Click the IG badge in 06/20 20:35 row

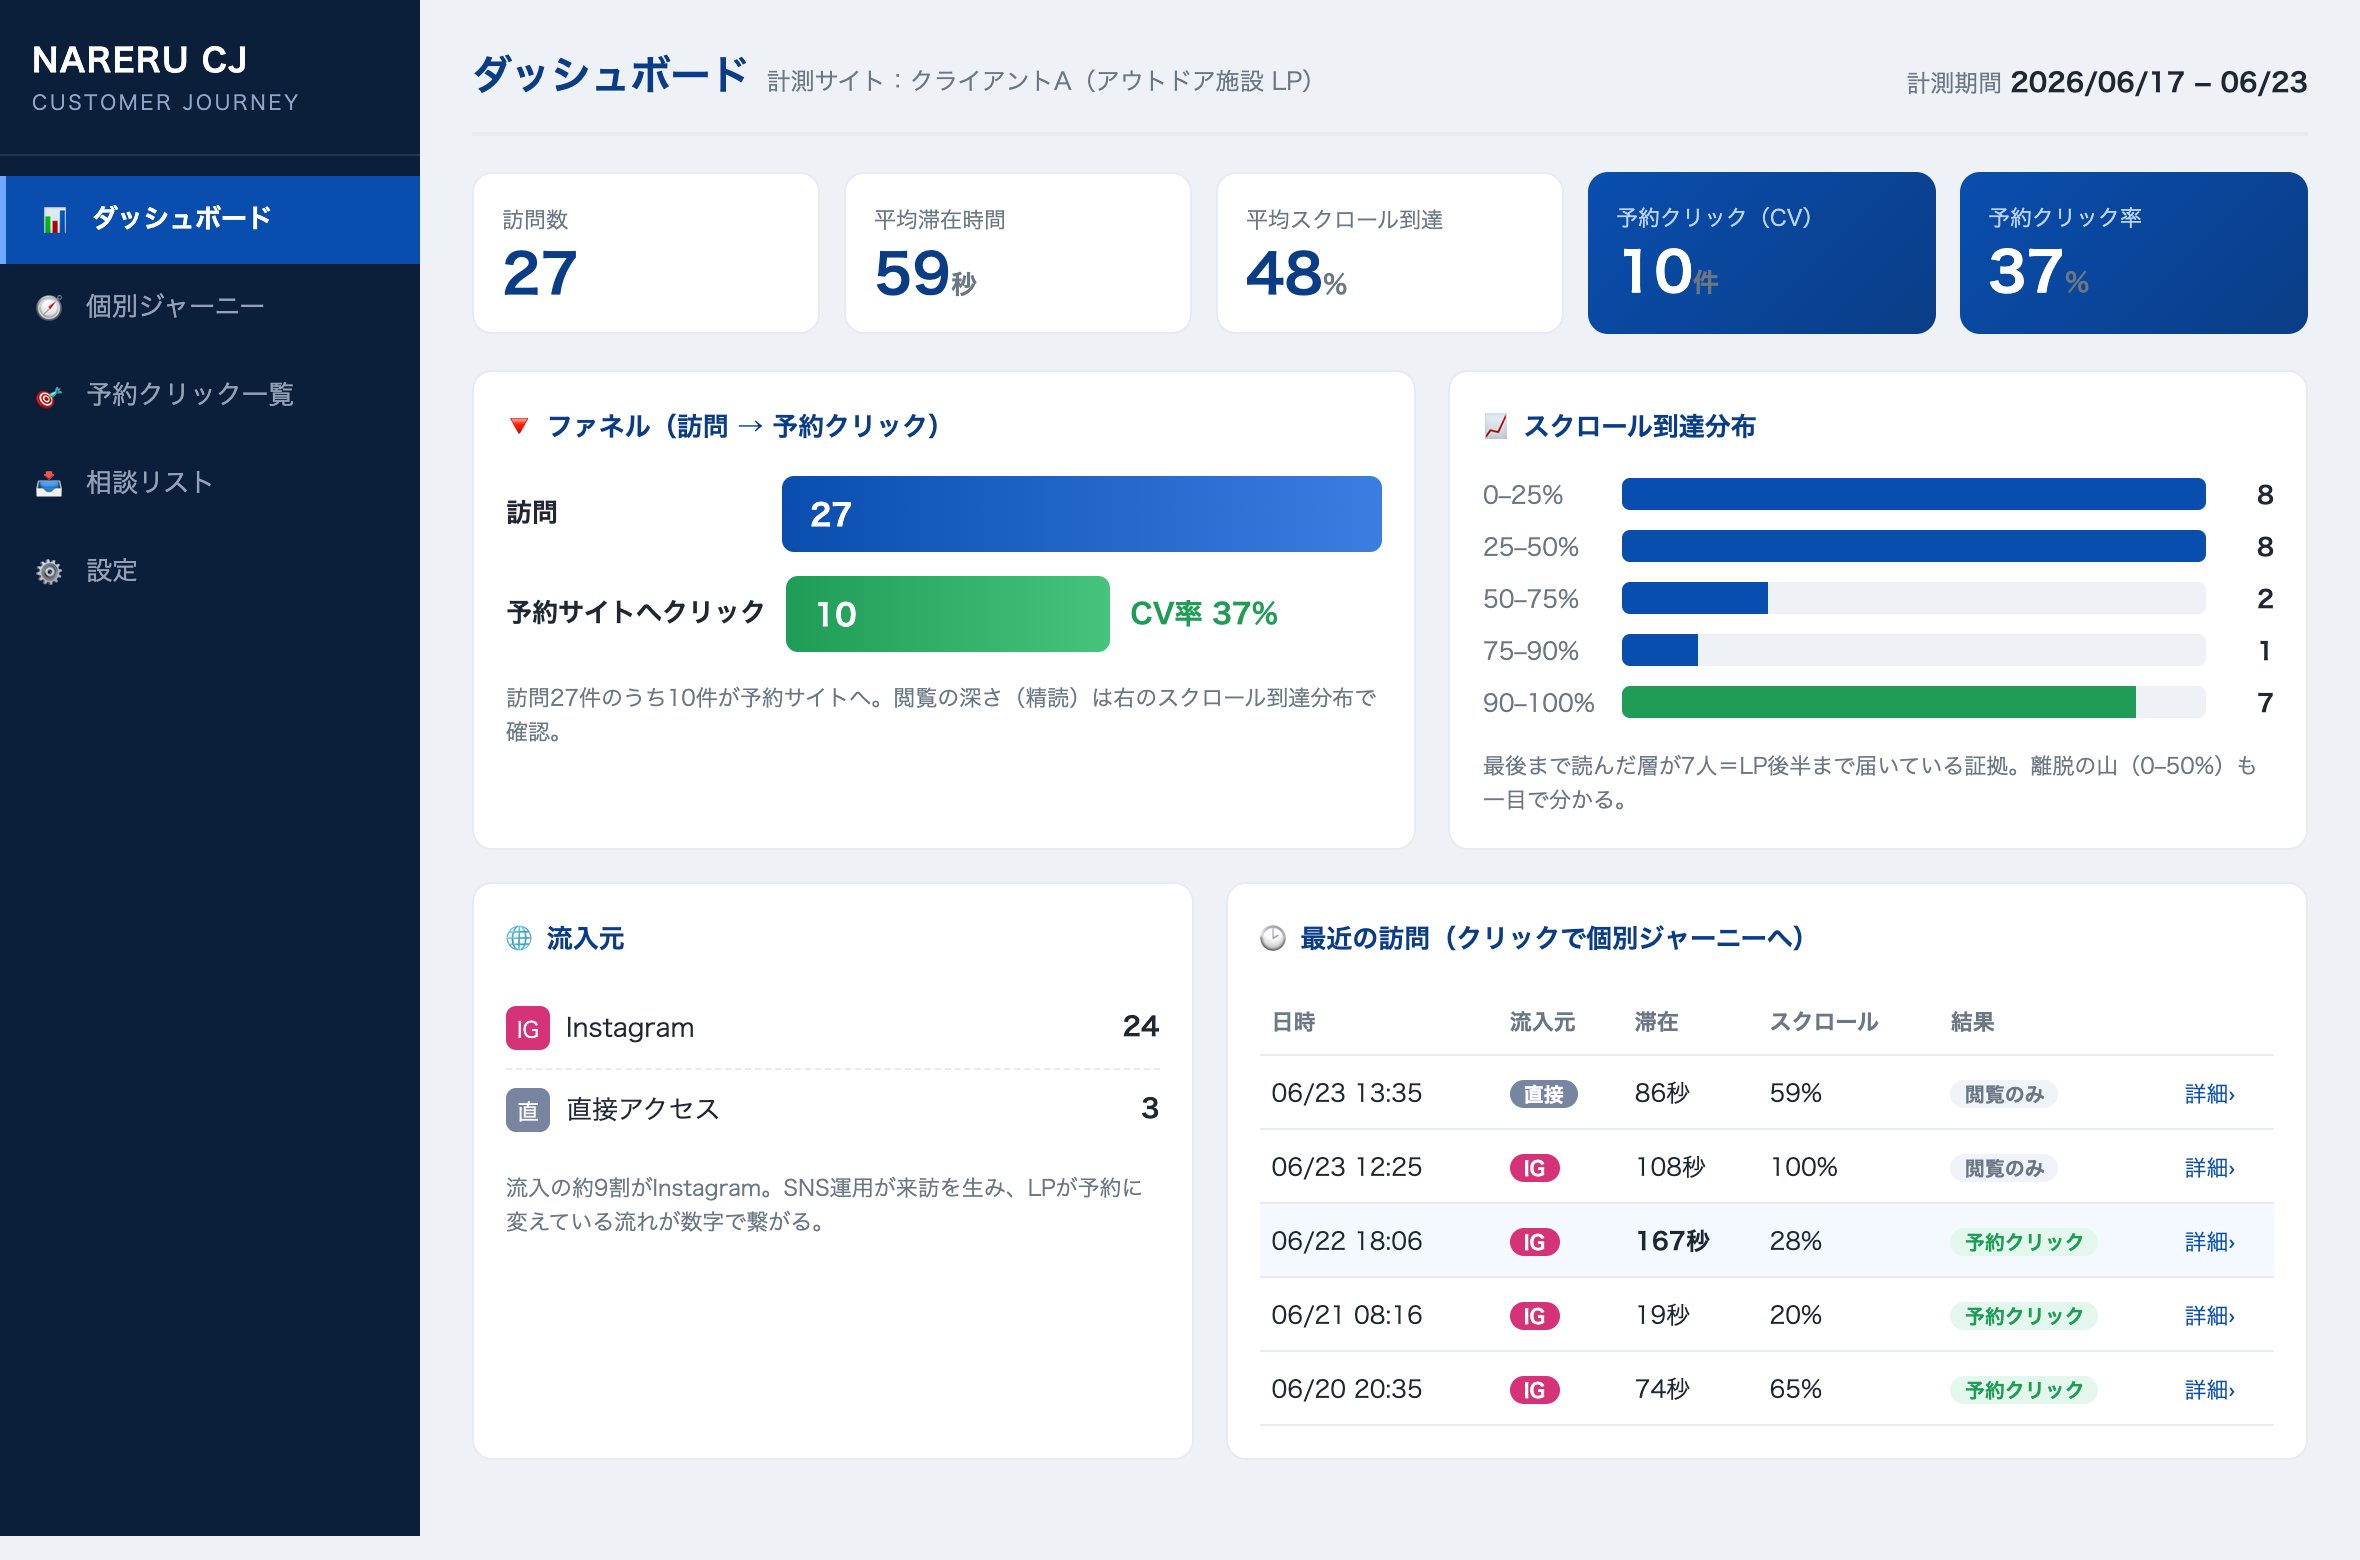pos(1534,1390)
